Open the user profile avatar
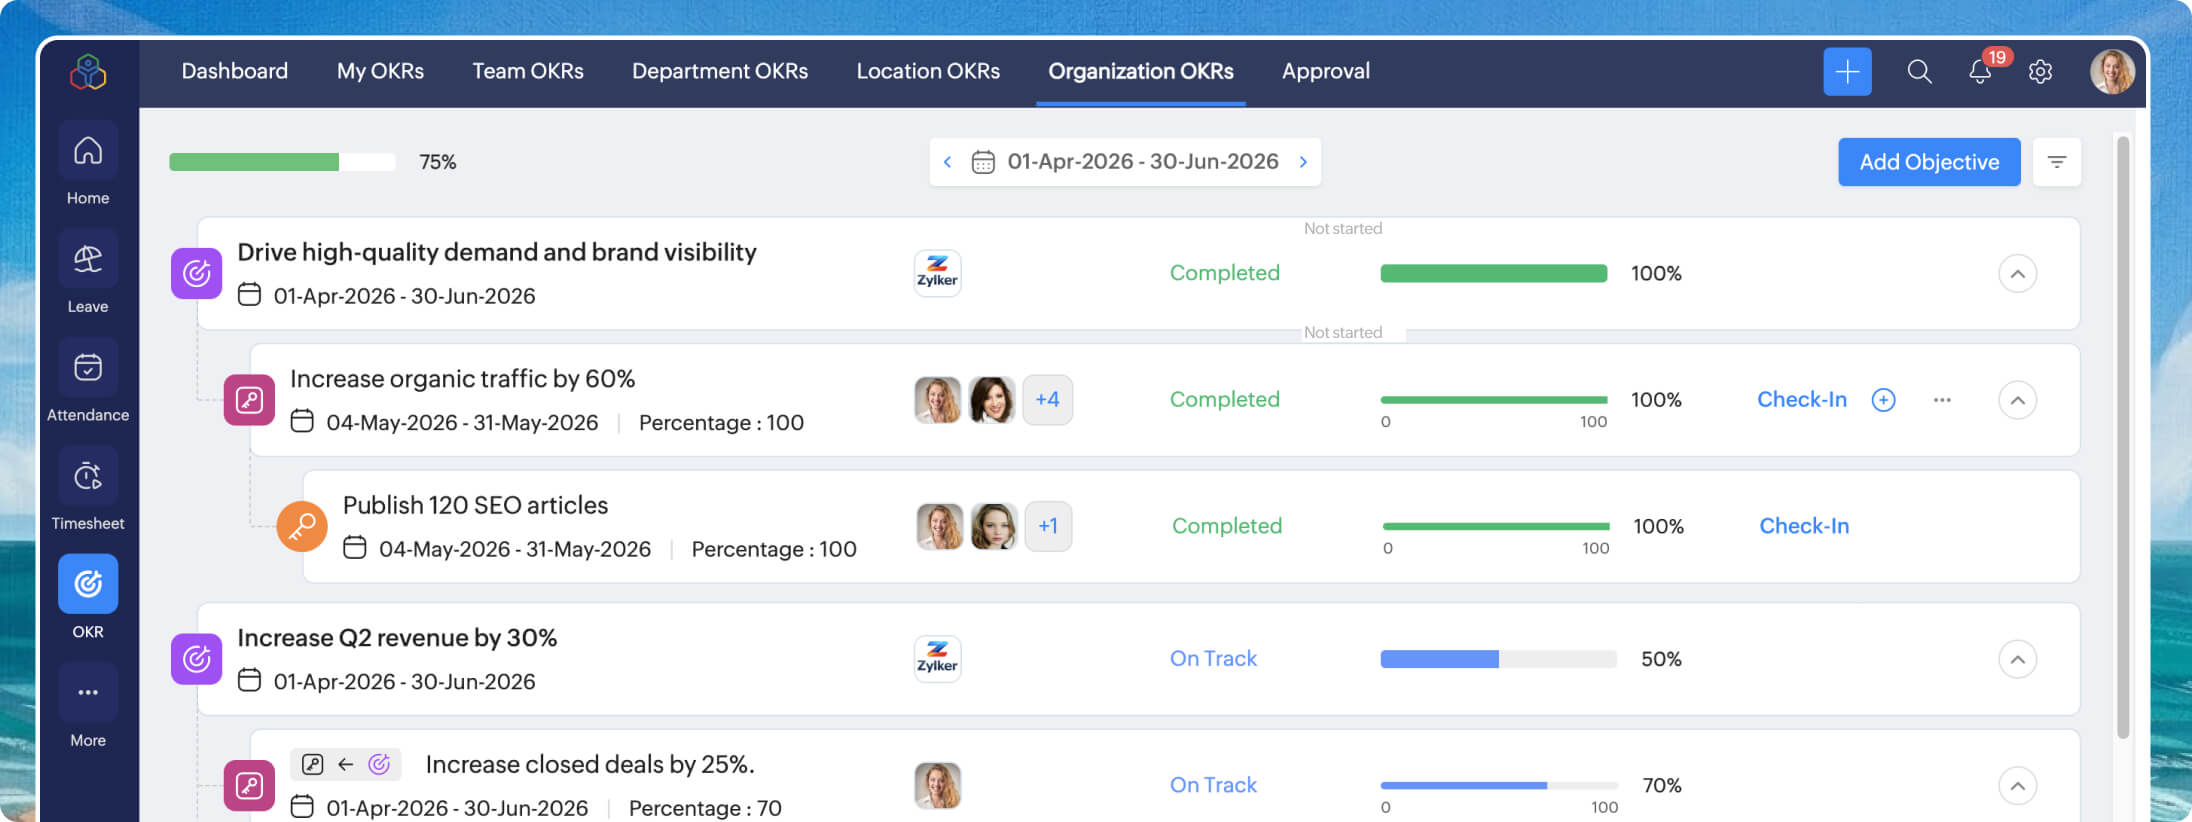Viewport: 2192px width, 822px height. [2112, 72]
